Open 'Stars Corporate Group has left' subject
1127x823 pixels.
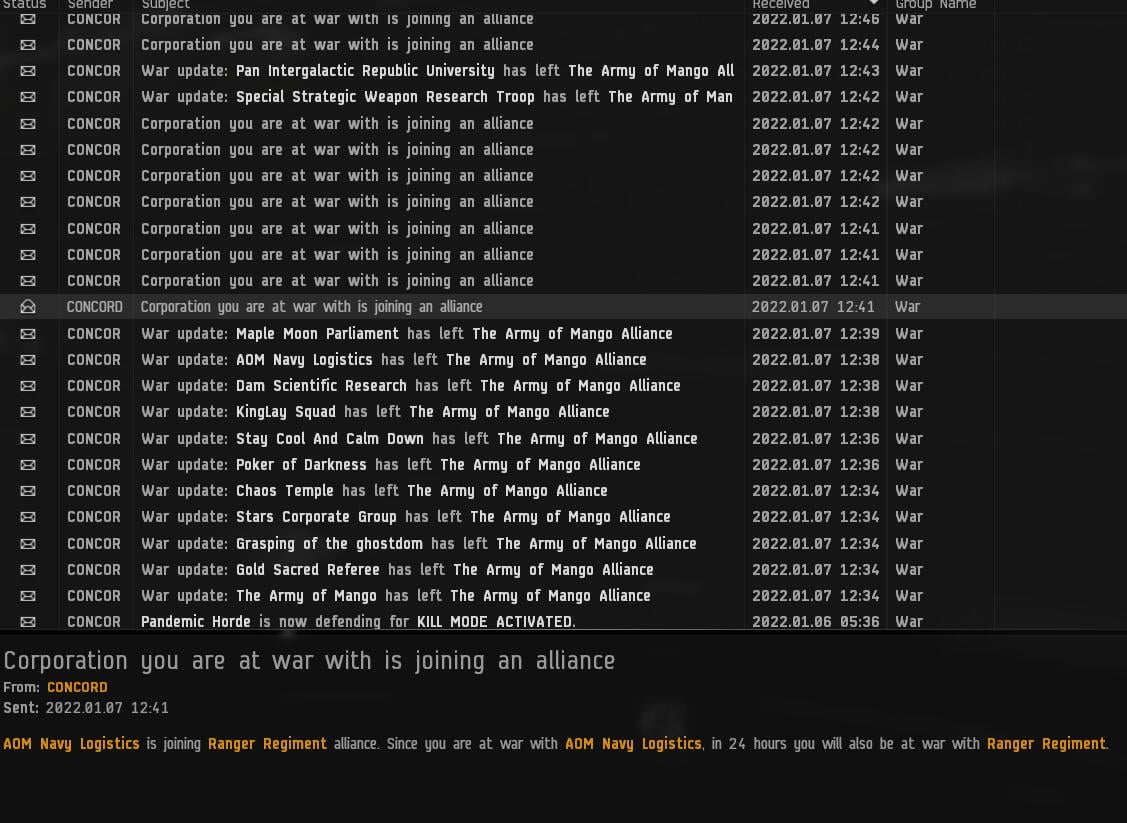tap(405, 517)
